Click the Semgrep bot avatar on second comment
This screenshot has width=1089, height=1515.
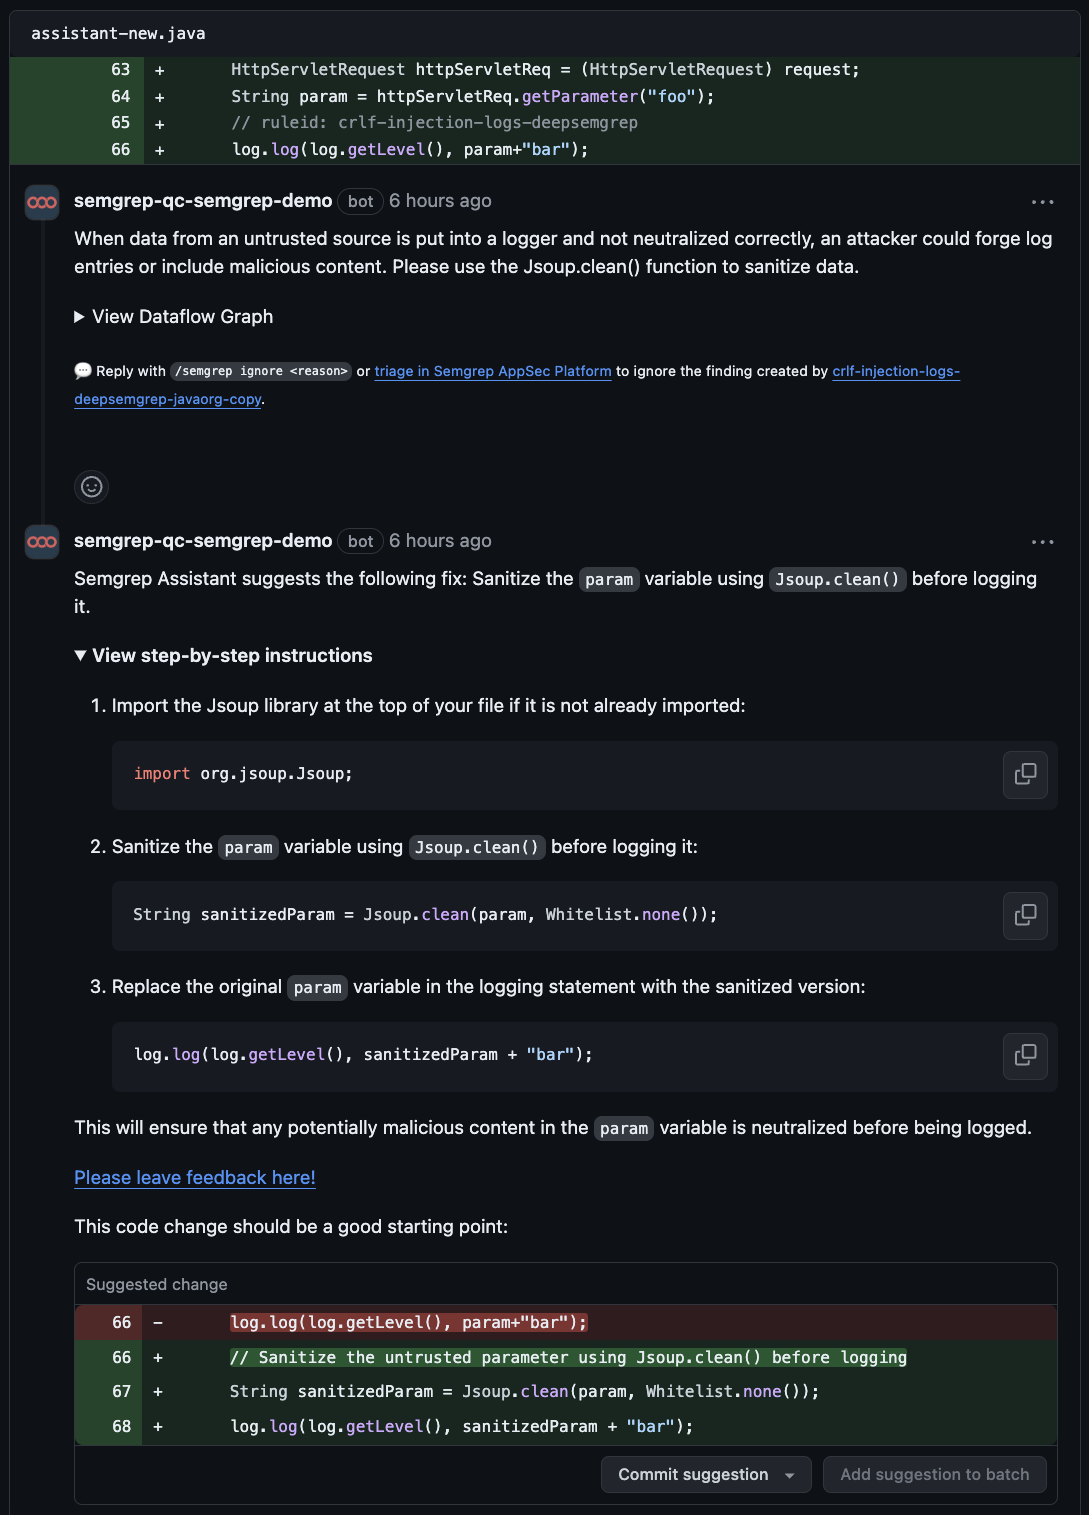click(x=41, y=541)
